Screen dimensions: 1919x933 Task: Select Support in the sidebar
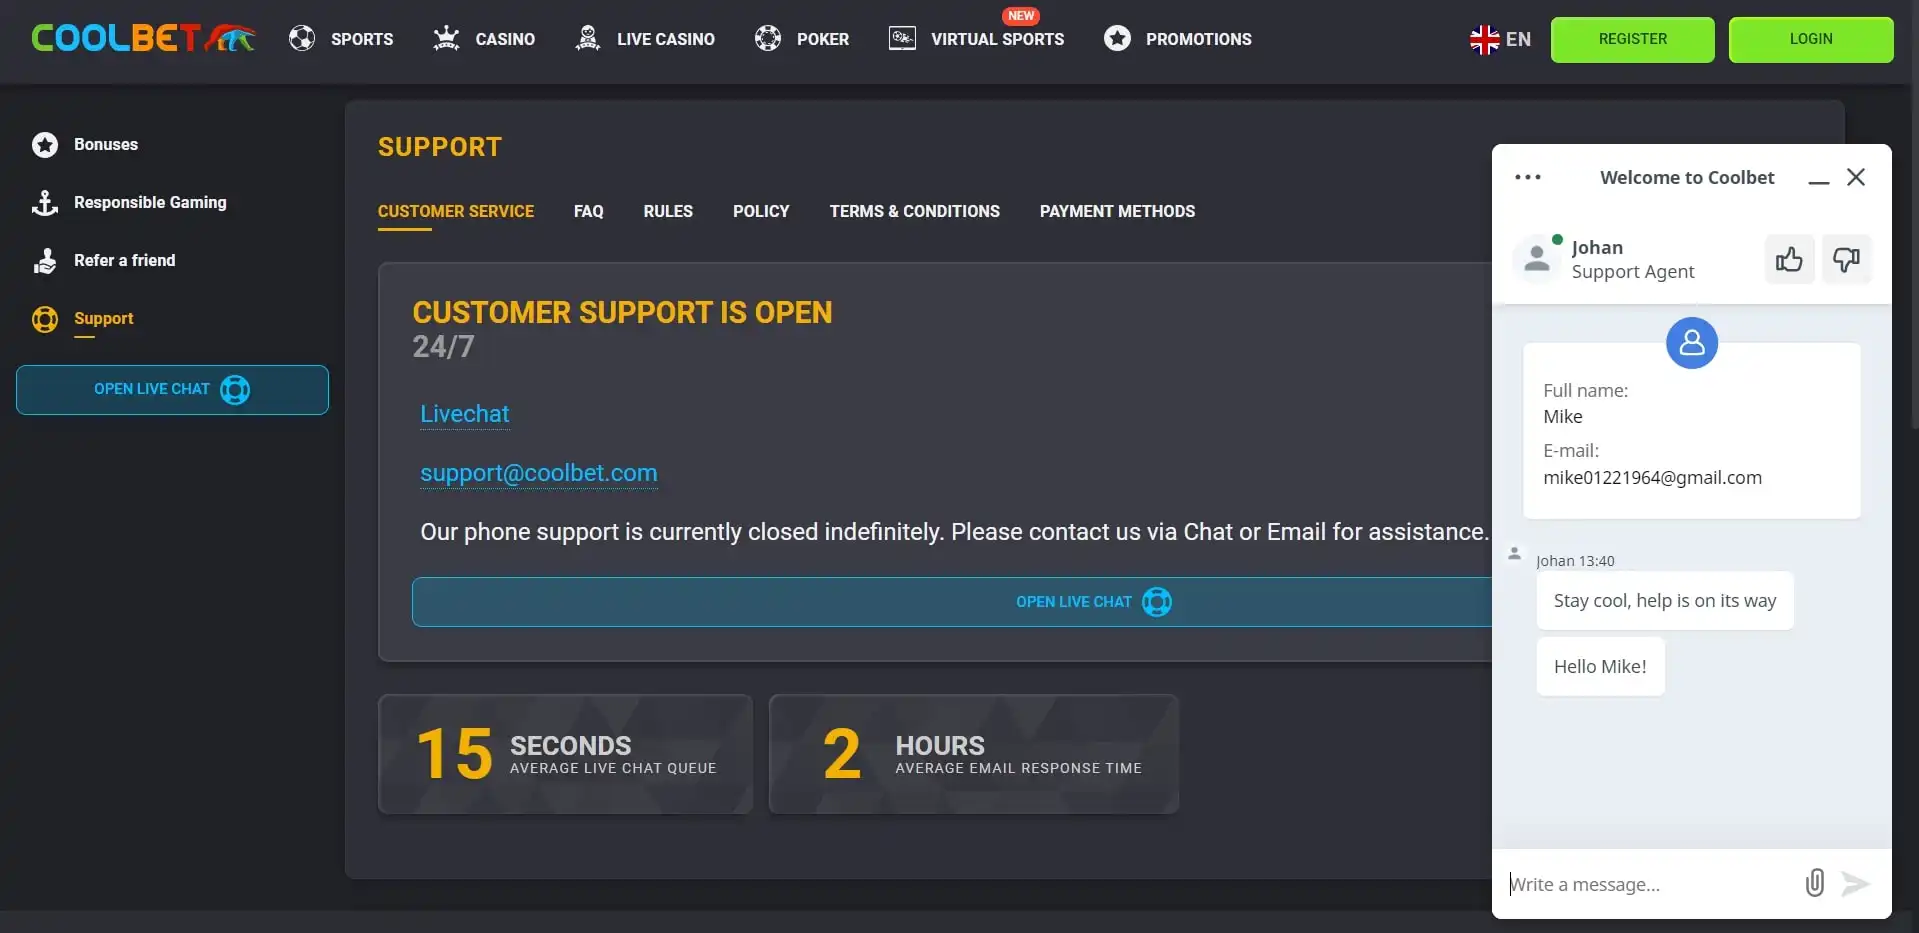[103, 318]
